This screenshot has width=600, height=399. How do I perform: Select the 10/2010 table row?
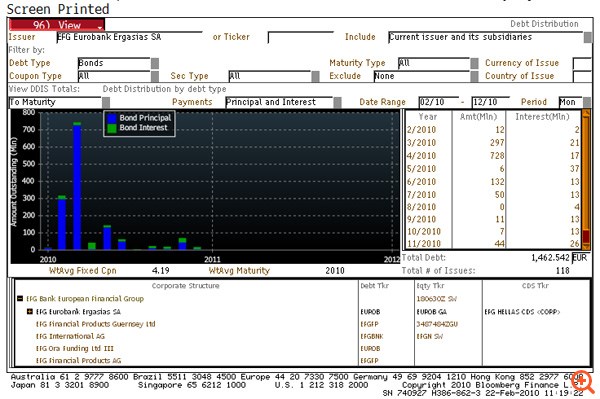coord(493,231)
